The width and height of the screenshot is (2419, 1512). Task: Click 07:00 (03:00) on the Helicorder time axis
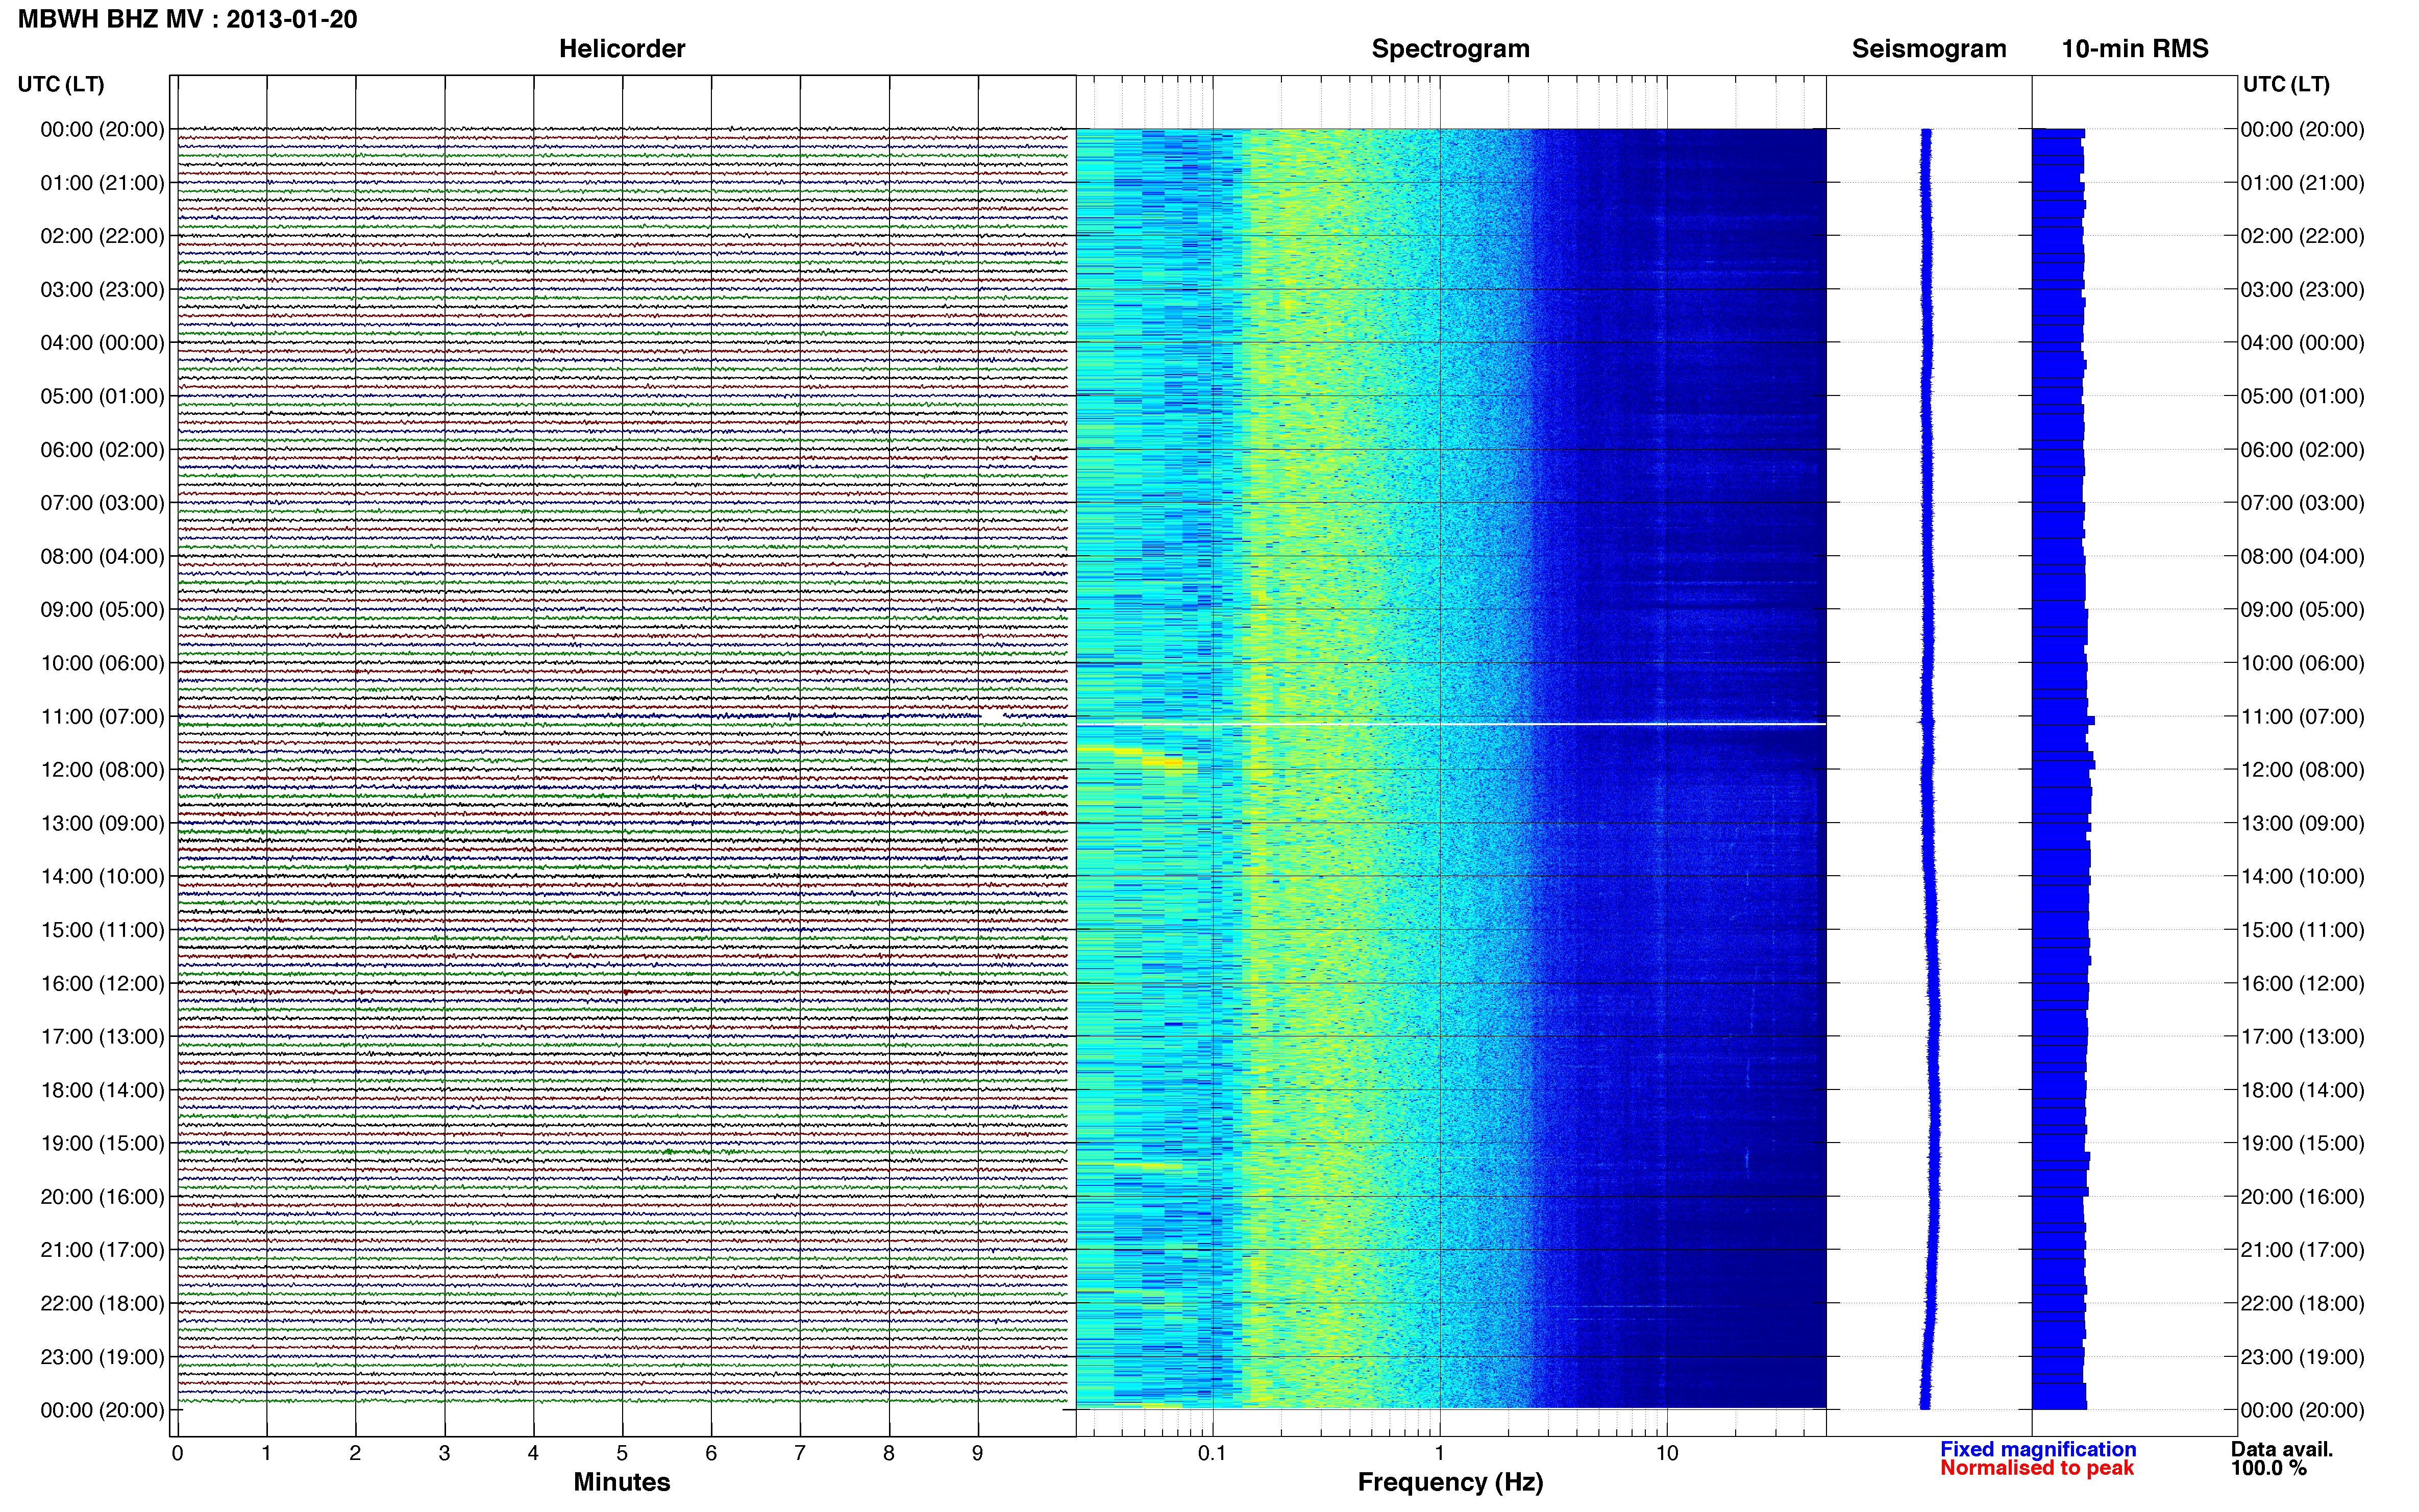pyautogui.click(x=102, y=503)
